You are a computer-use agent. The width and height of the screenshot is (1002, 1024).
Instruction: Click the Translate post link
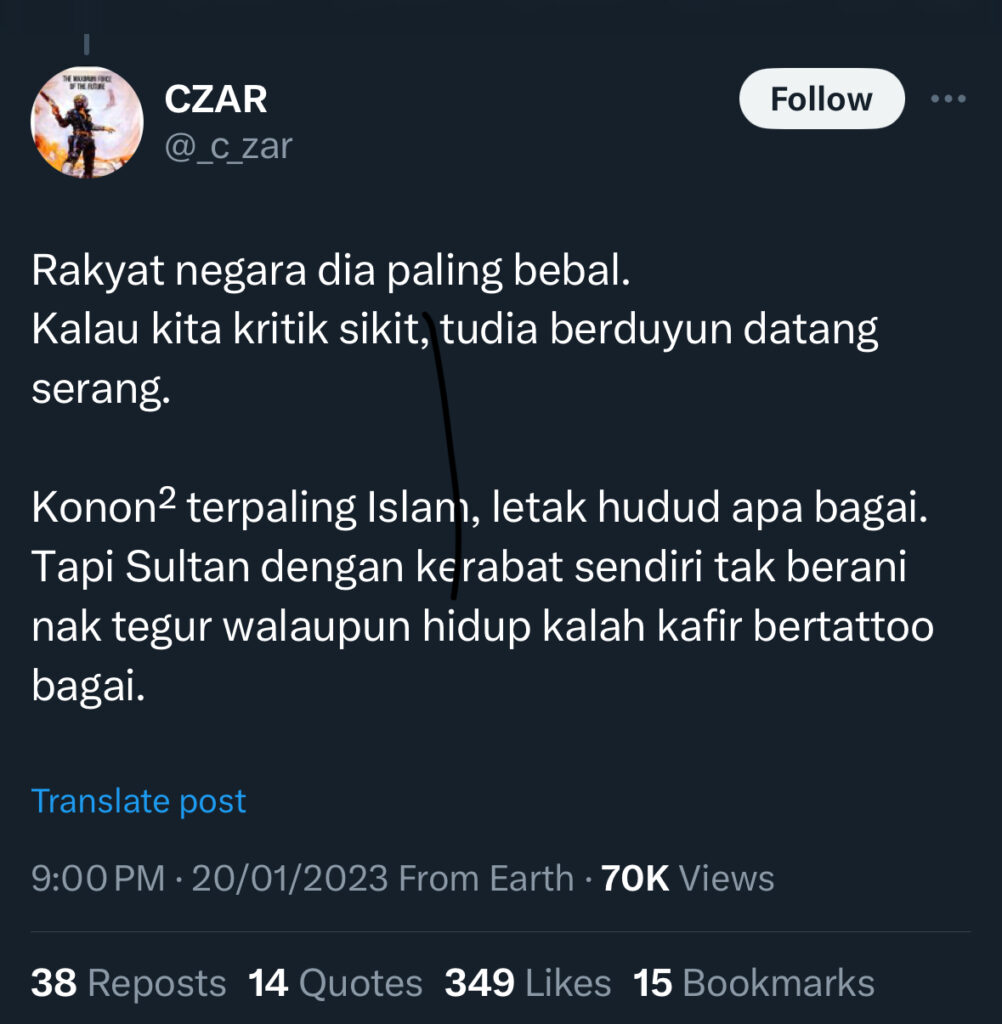click(x=138, y=801)
